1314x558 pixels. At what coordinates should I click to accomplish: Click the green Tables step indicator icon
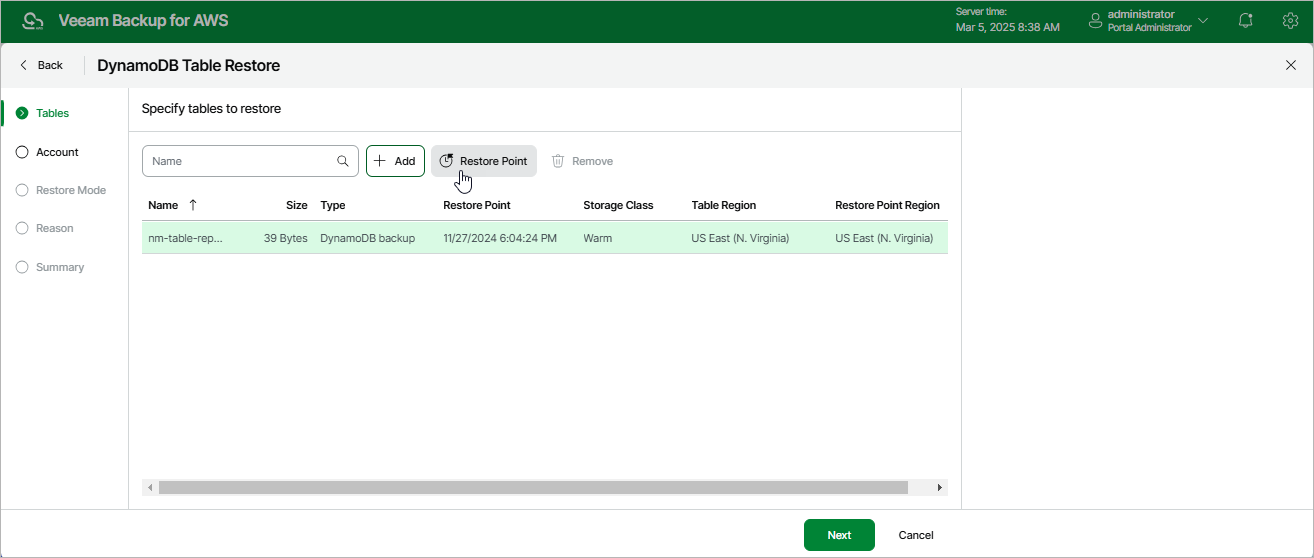coord(22,113)
